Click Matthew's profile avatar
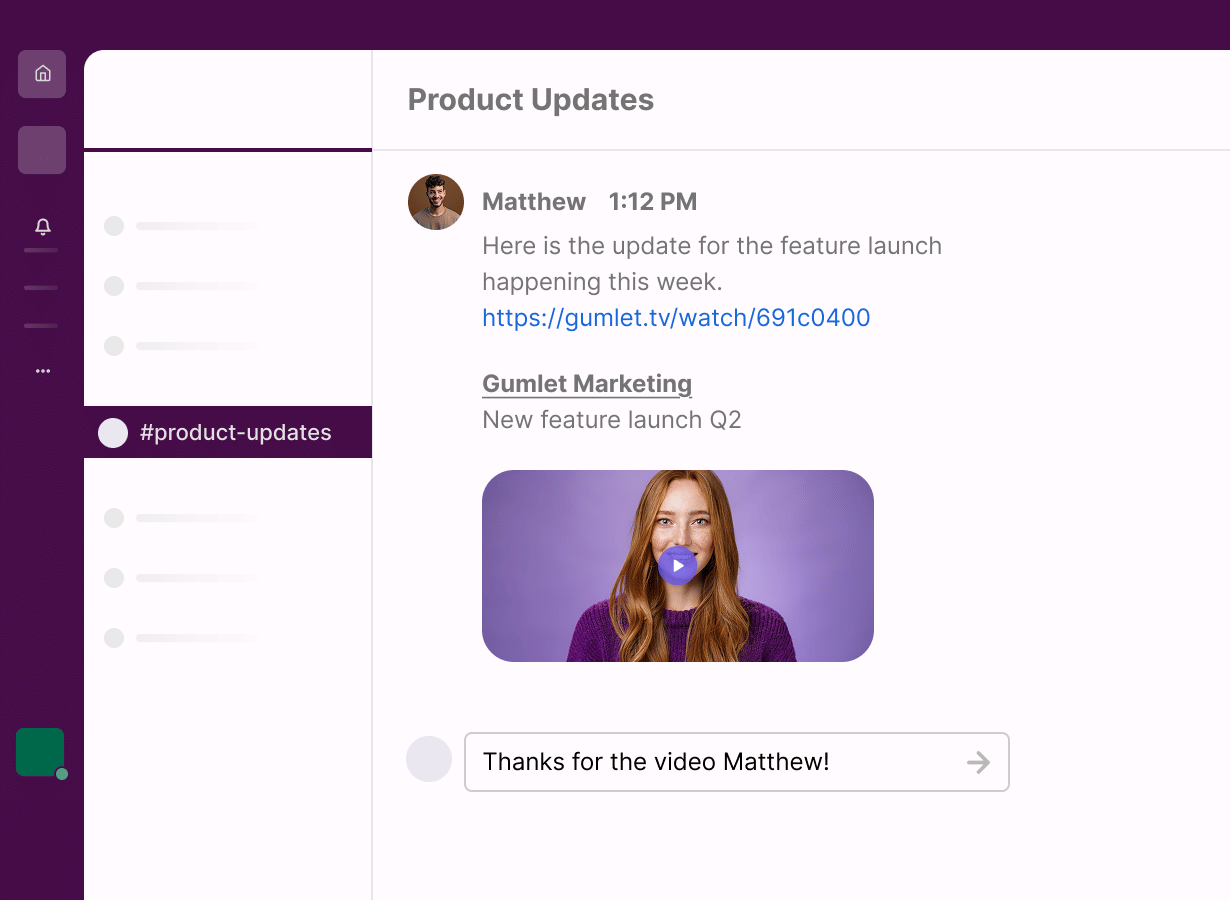The image size is (1230, 900). click(x=436, y=202)
